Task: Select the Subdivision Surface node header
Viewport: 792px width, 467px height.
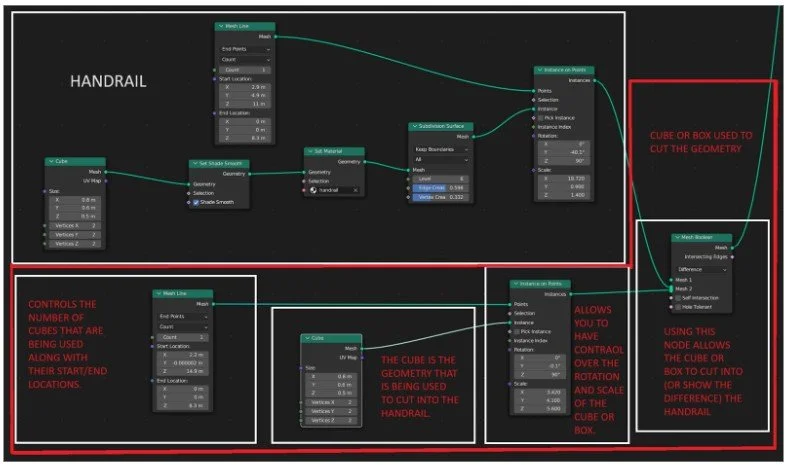Action: point(441,126)
